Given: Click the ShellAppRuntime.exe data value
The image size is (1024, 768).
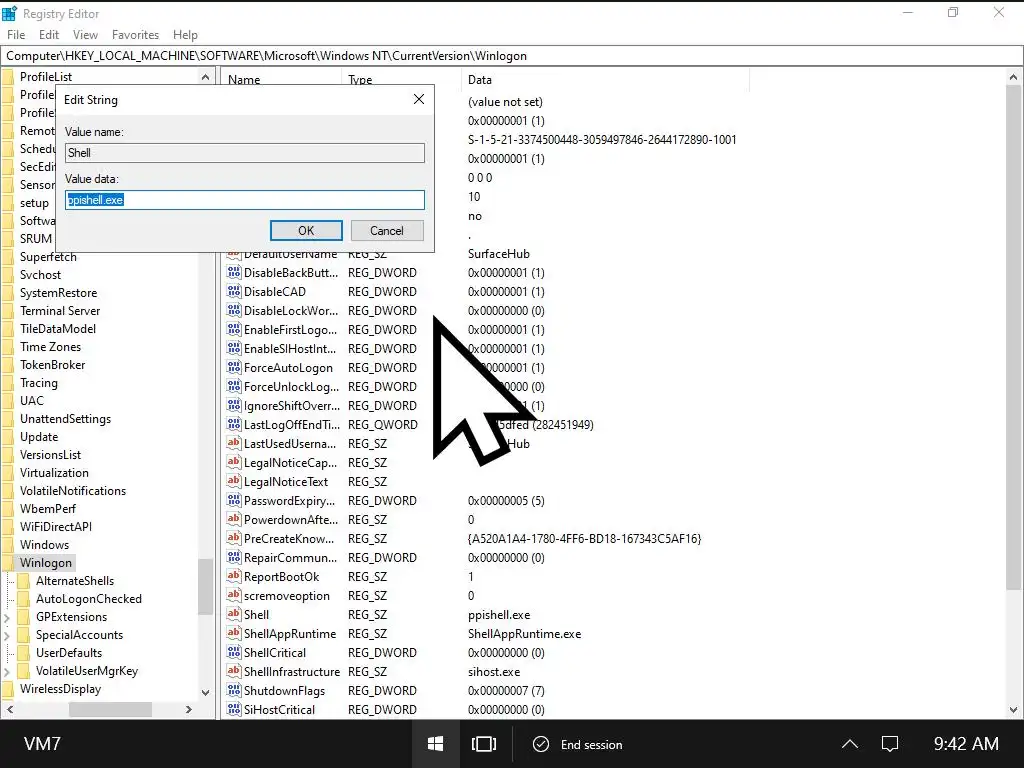Looking at the screenshot, I should coord(524,633).
